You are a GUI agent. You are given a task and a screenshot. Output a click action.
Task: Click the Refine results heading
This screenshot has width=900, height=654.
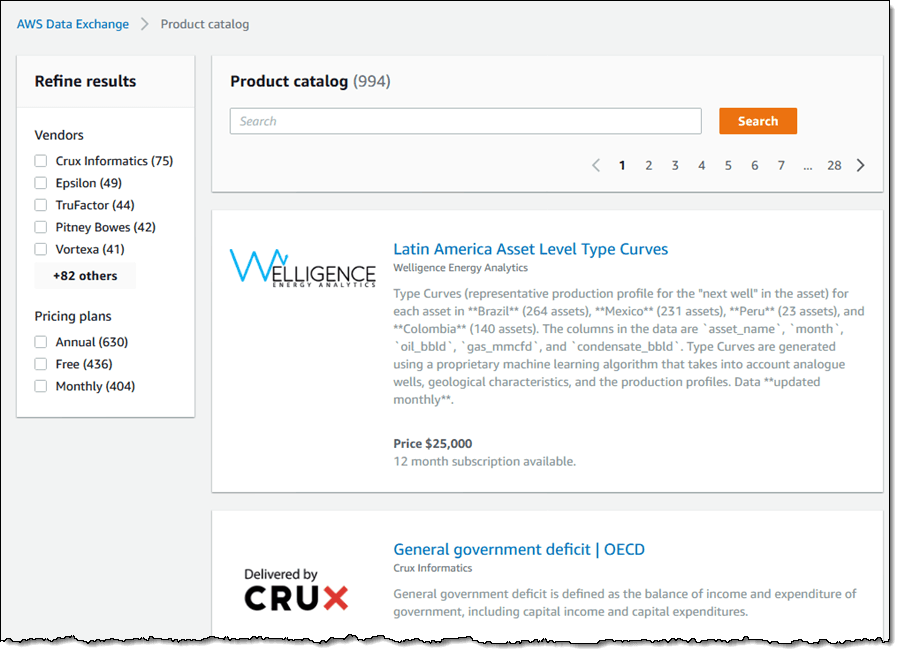[x=86, y=82]
